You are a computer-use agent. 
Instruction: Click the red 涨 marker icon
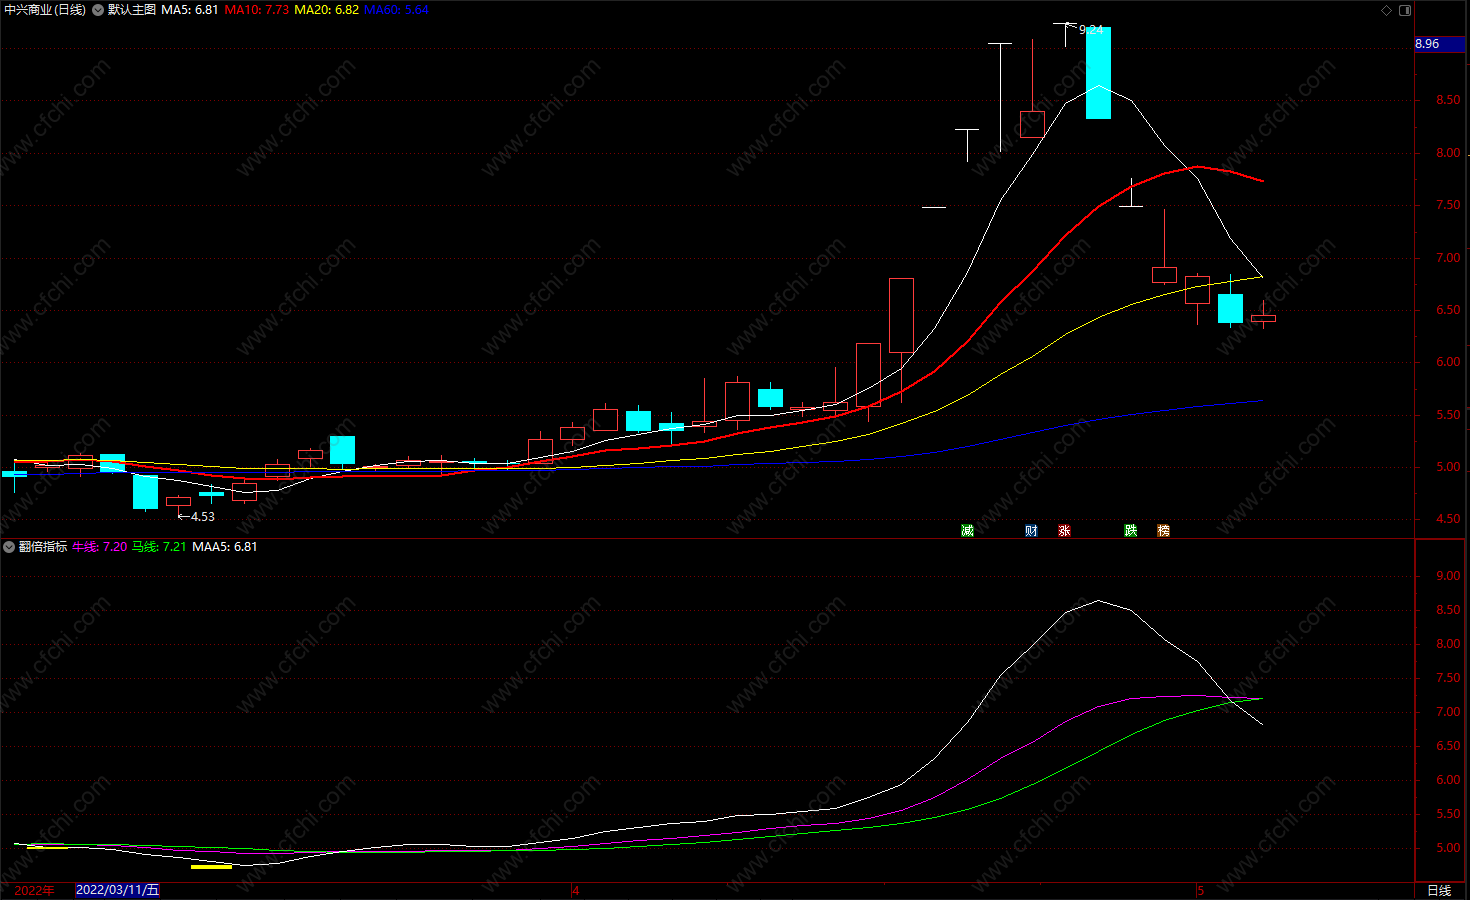[x=1064, y=530]
